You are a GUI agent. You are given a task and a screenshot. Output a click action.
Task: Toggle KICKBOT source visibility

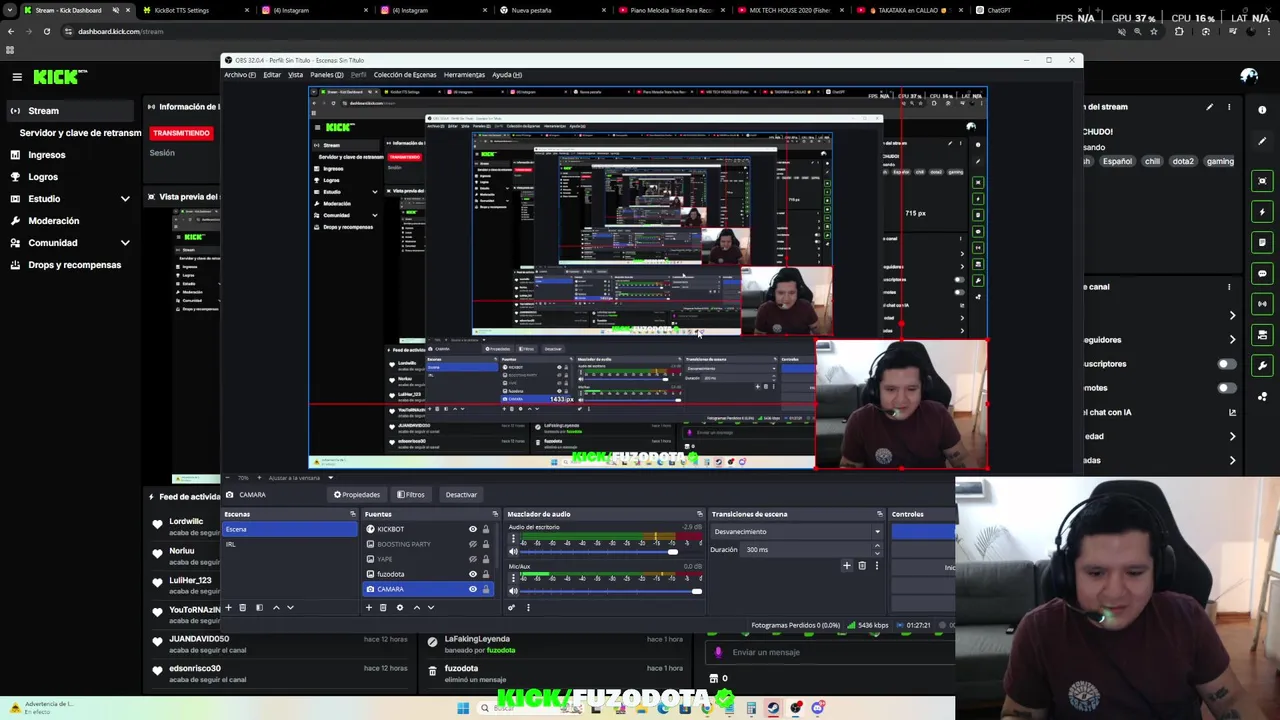(473, 529)
